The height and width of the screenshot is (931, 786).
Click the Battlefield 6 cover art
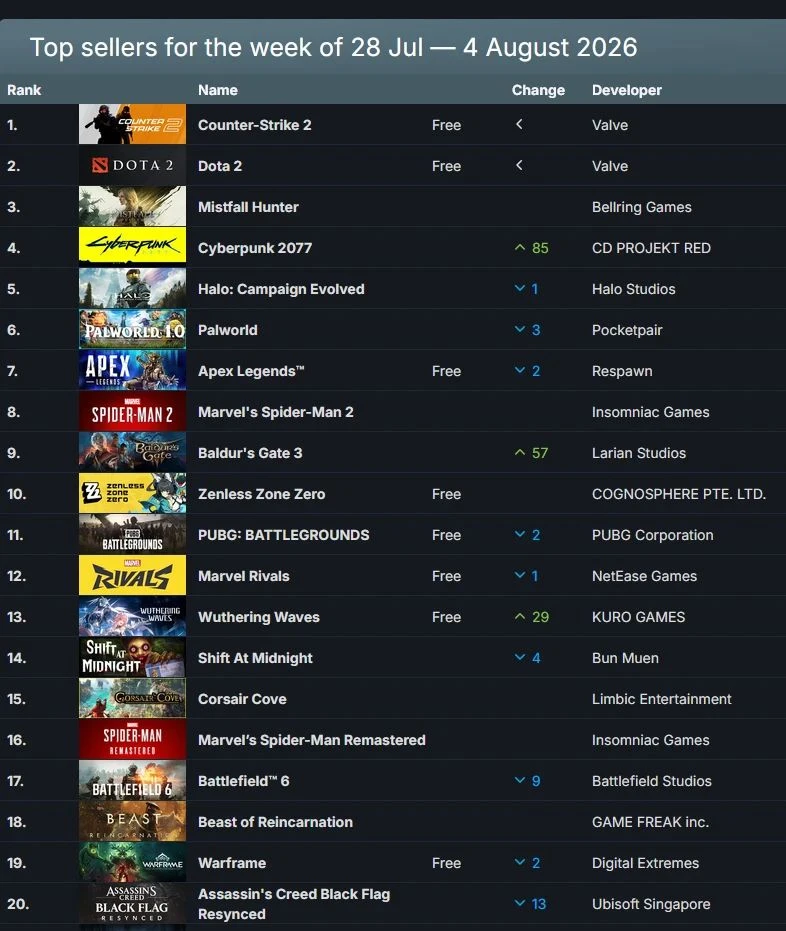click(132, 780)
